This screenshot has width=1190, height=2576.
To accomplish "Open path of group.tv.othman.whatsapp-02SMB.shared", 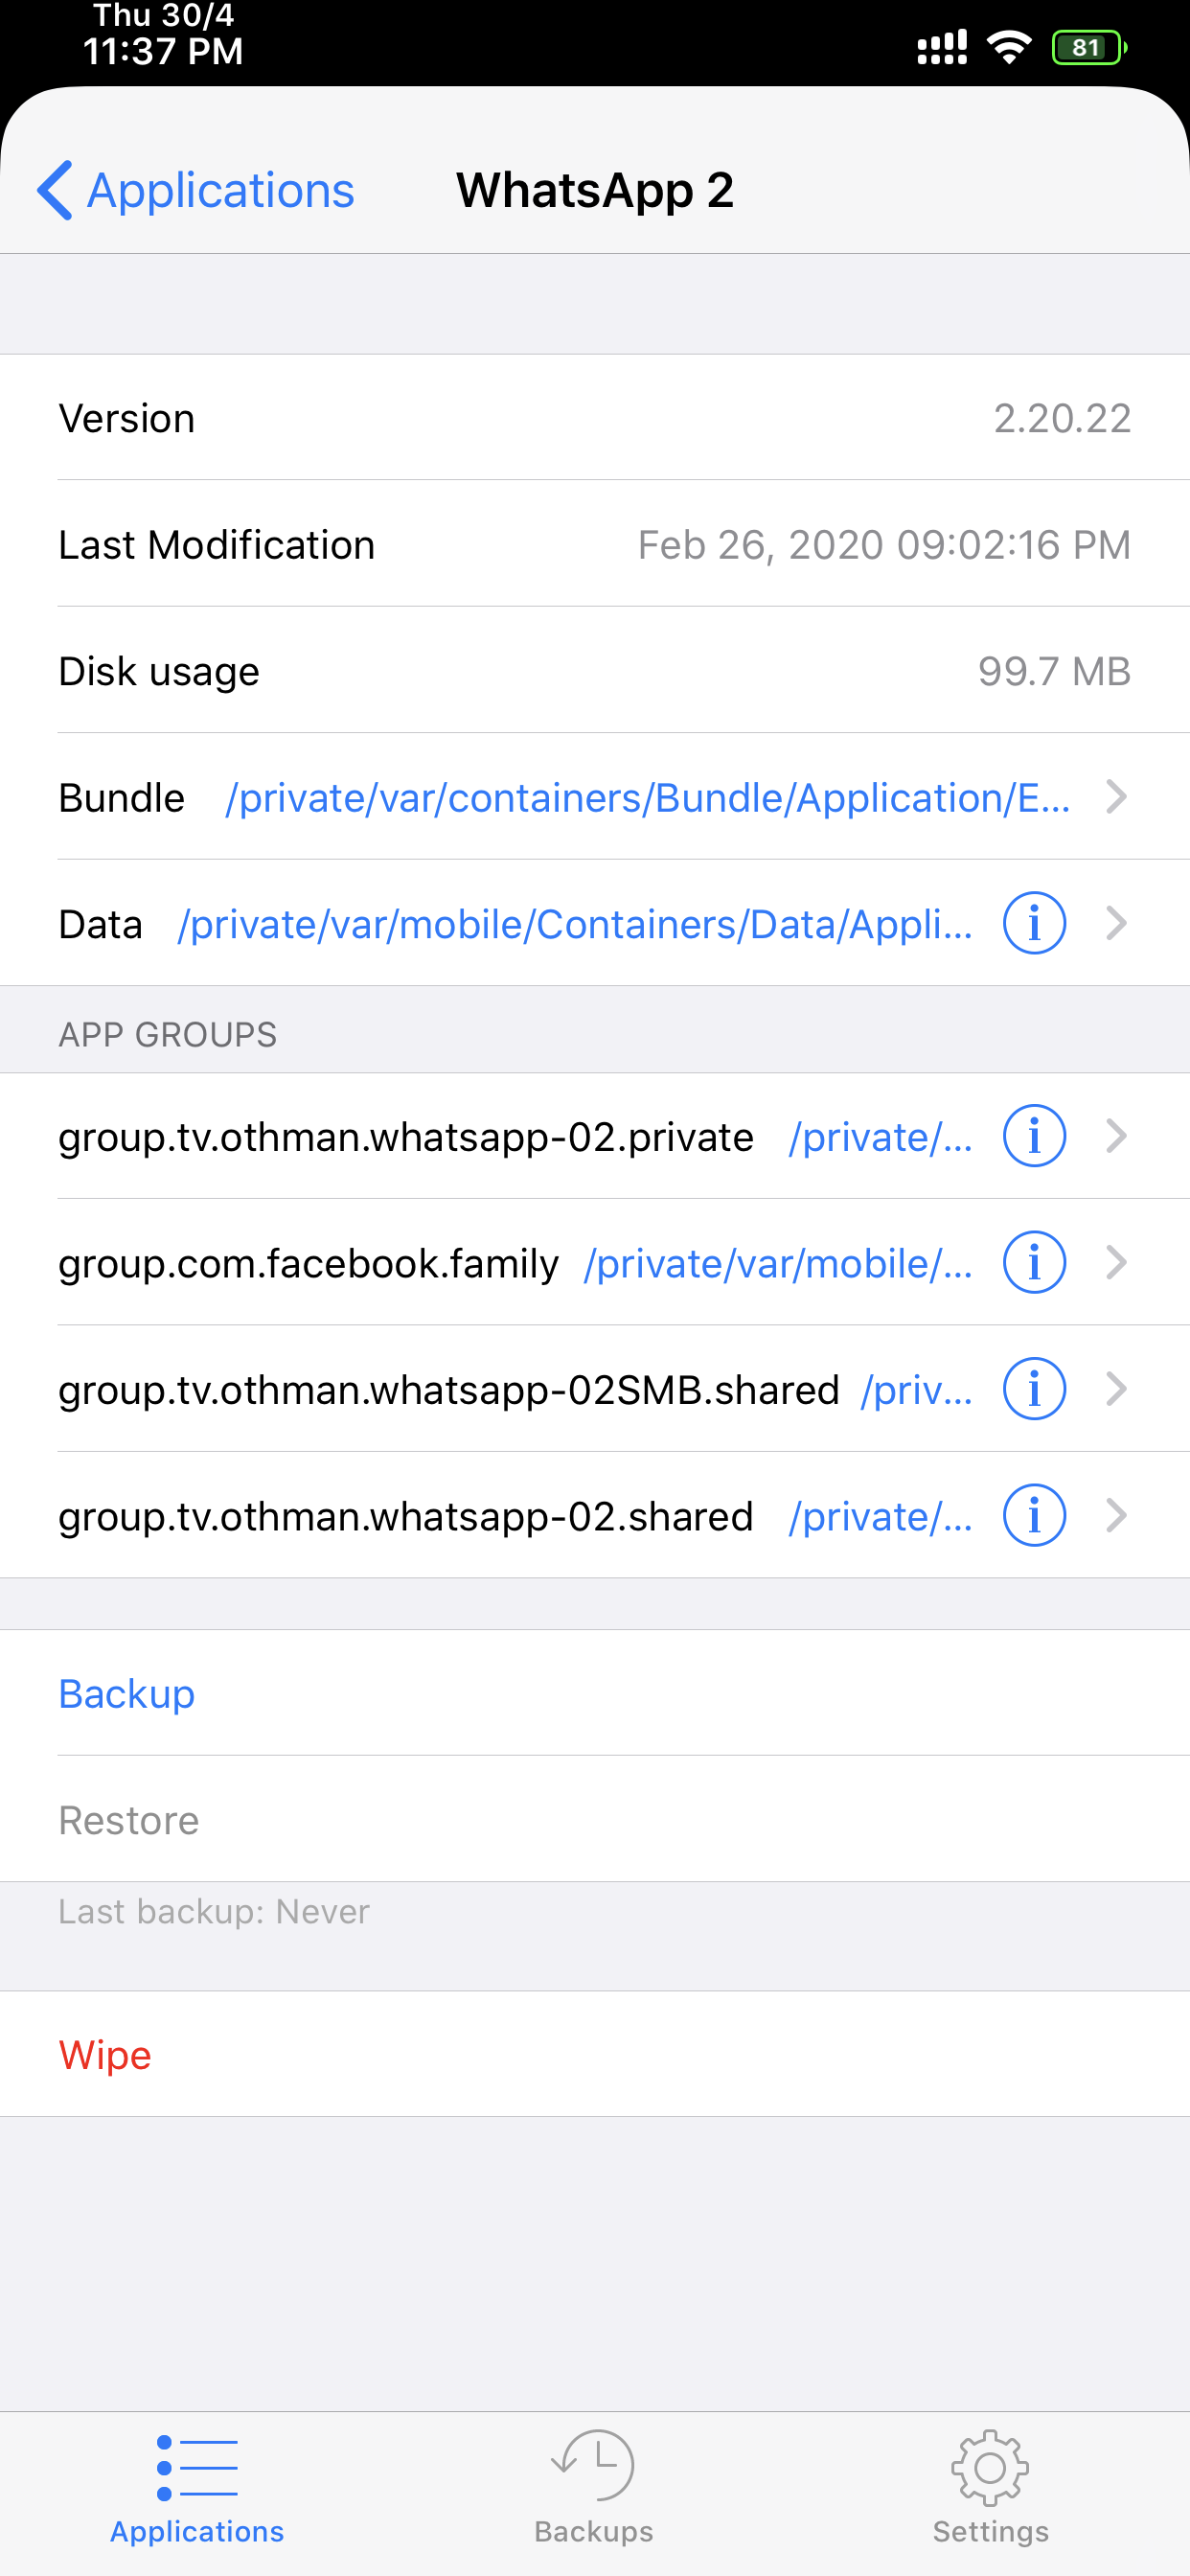I will (x=917, y=1391).
